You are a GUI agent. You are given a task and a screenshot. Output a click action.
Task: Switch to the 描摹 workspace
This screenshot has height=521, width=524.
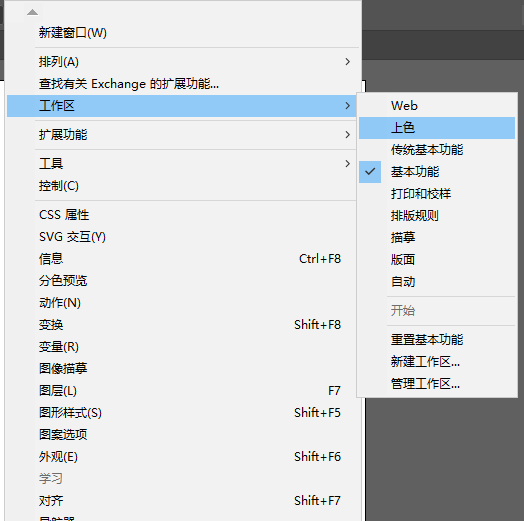437,238
